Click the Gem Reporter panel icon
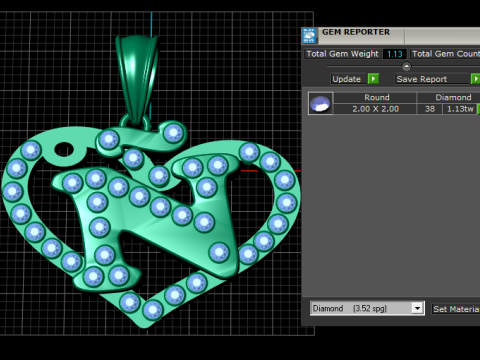 [309, 36]
